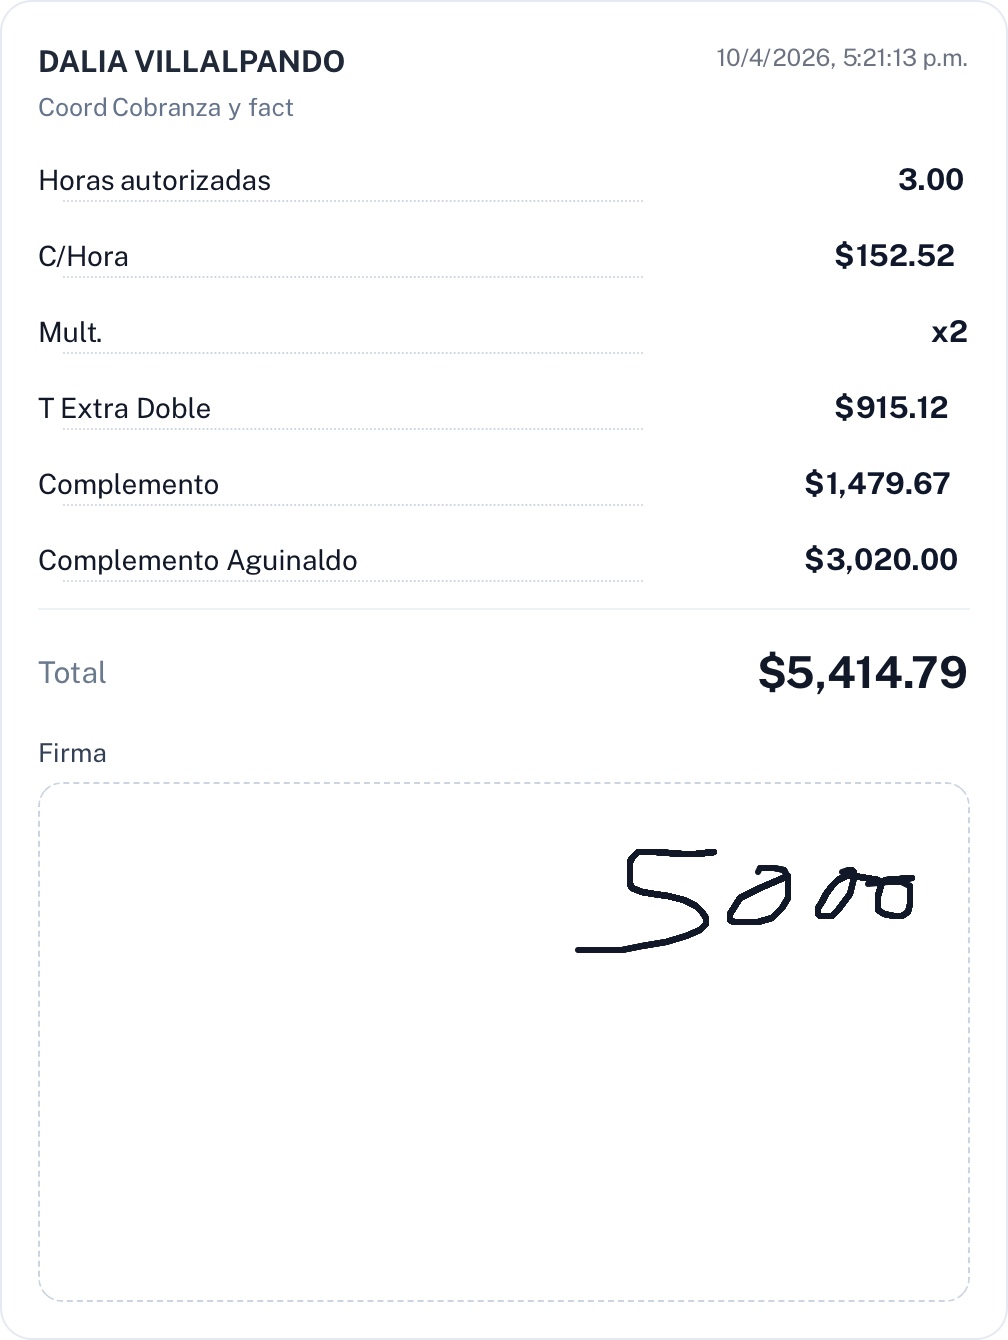Select the $1,479.67 amount
Image resolution: width=1008 pixels, height=1340 pixels.
click(877, 484)
